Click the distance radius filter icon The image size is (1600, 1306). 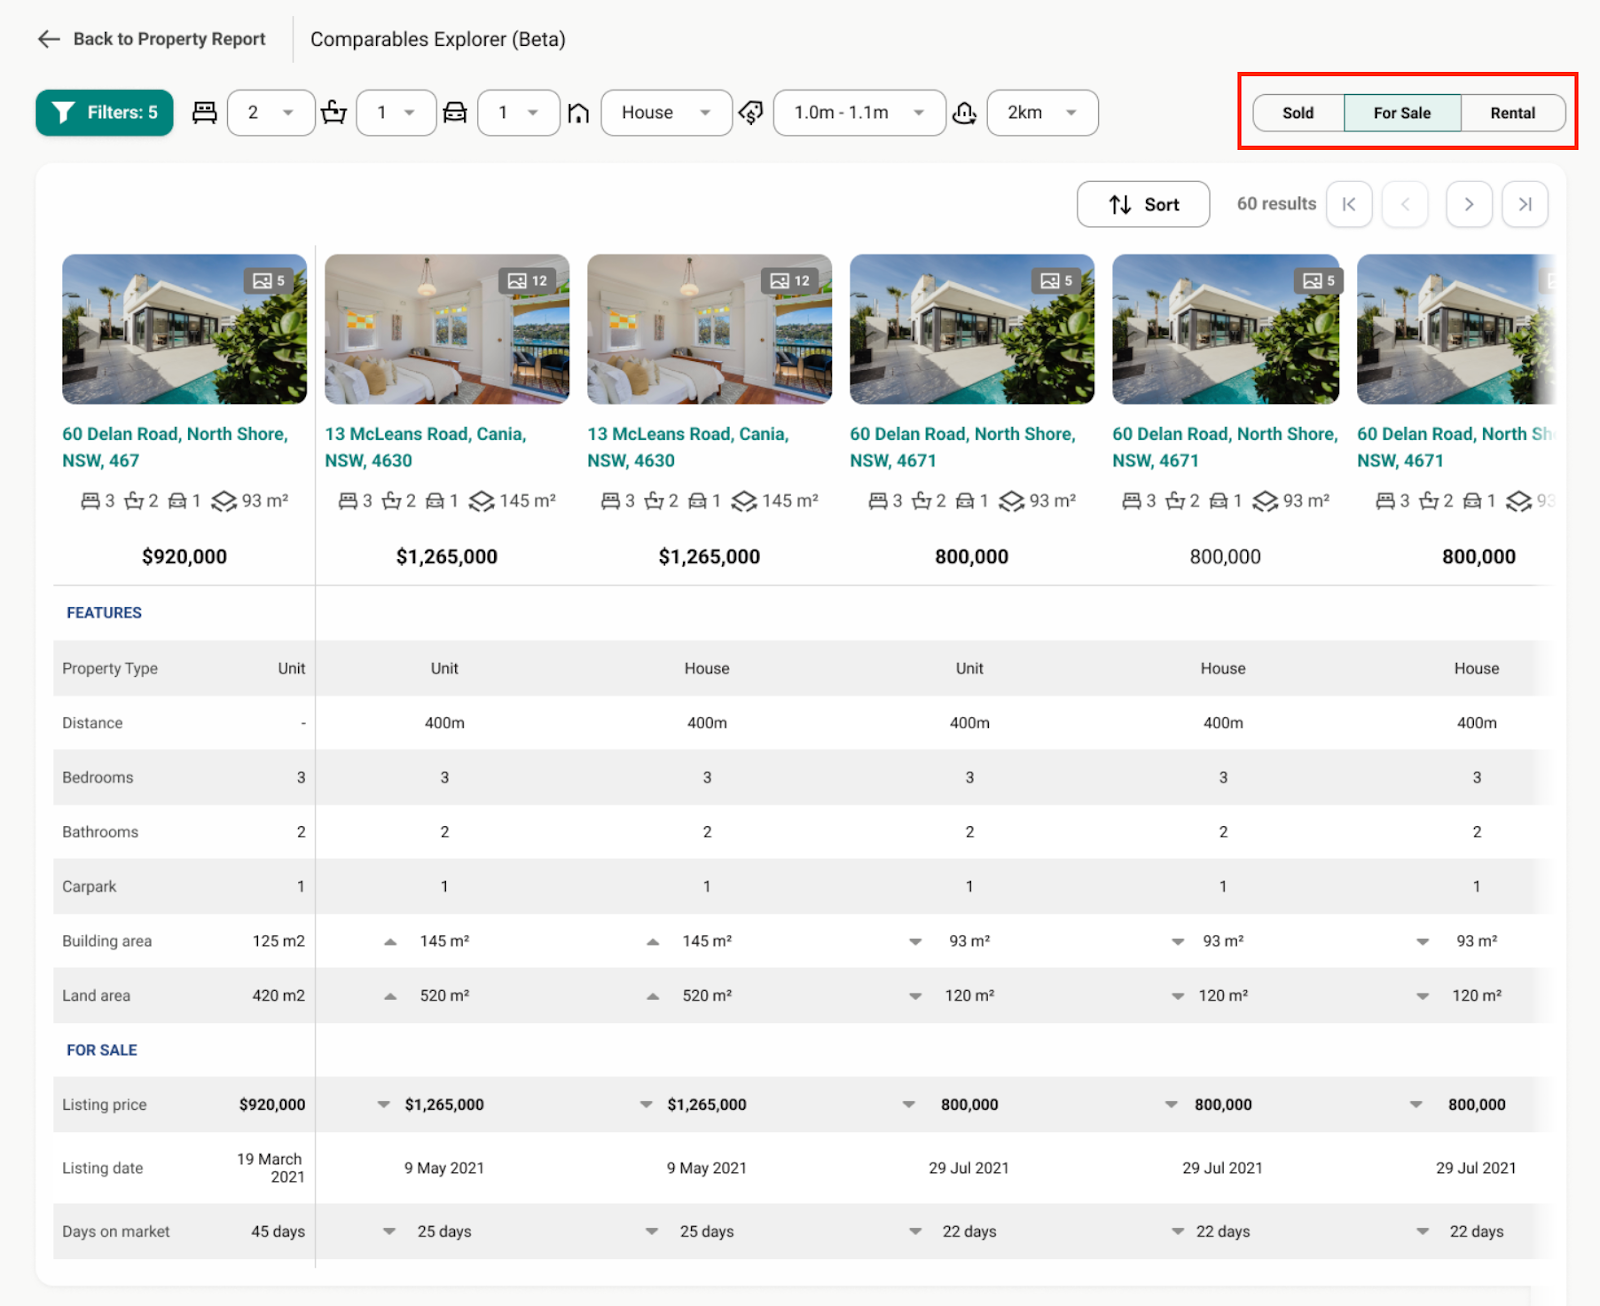click(965, 113)
